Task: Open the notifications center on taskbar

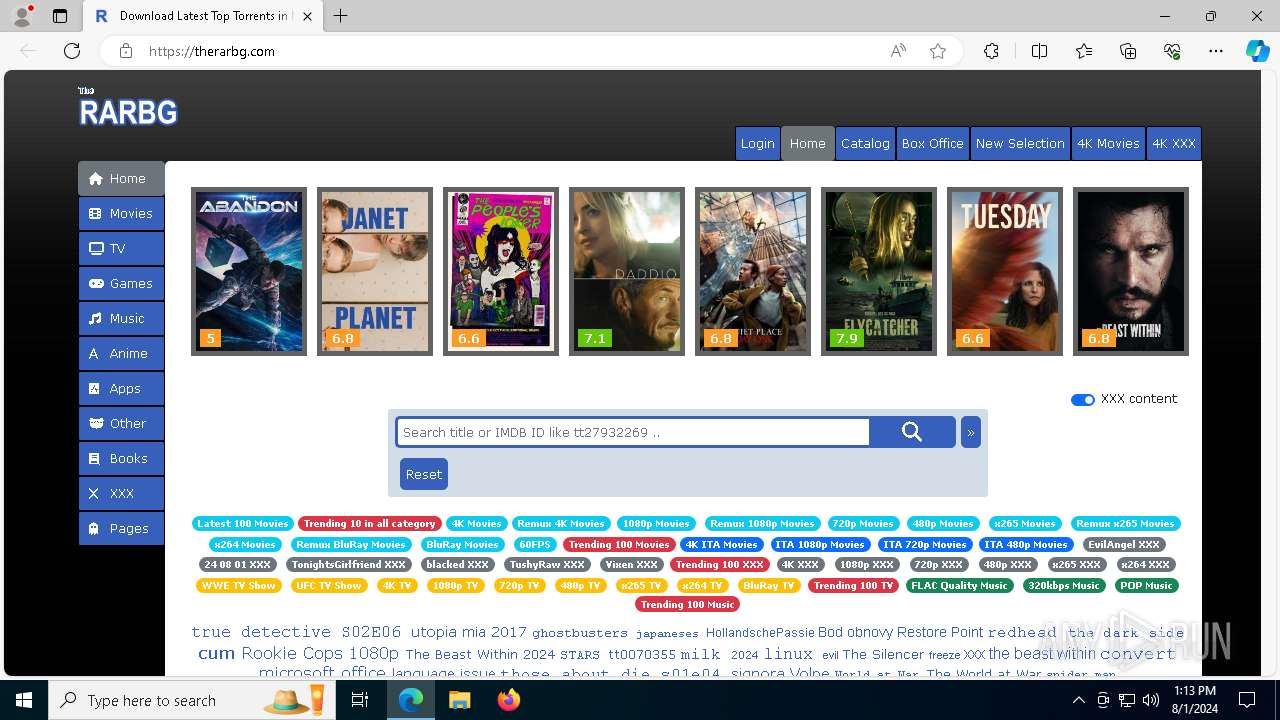Action: click(1247, 700)
